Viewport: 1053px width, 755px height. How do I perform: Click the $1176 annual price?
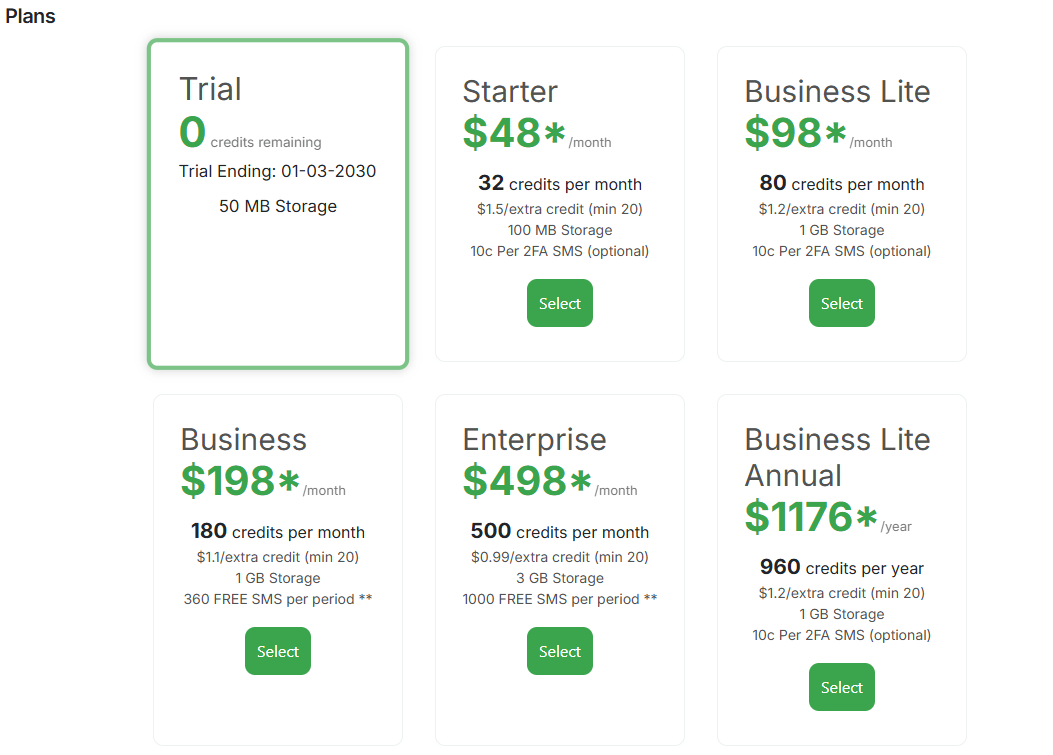[805, 518]
